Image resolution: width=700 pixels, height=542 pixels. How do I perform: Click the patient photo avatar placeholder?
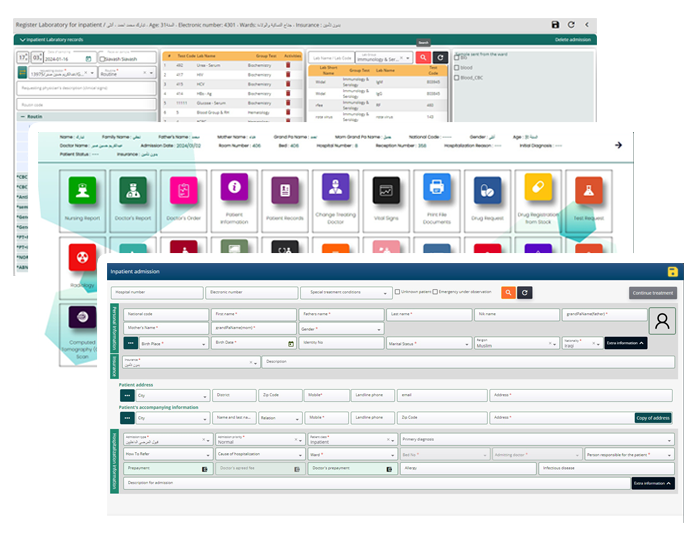662,321
